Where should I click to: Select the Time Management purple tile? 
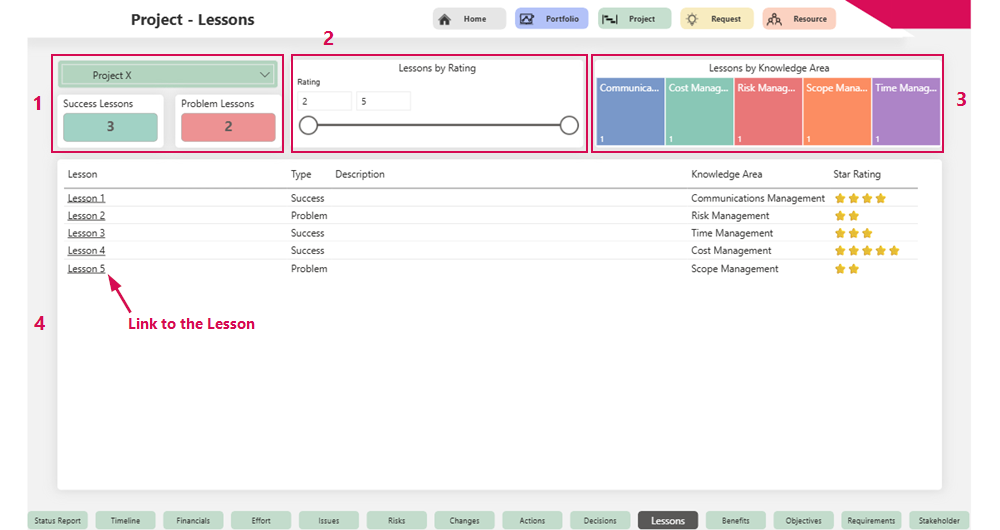[x=906, y=112]
